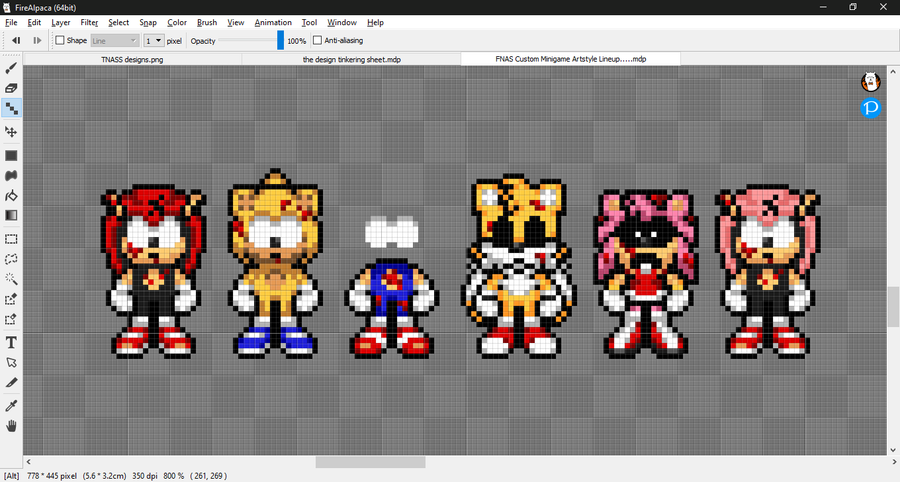900x482 pixels.
Task: Open the Animation menu
Action: 273,22
